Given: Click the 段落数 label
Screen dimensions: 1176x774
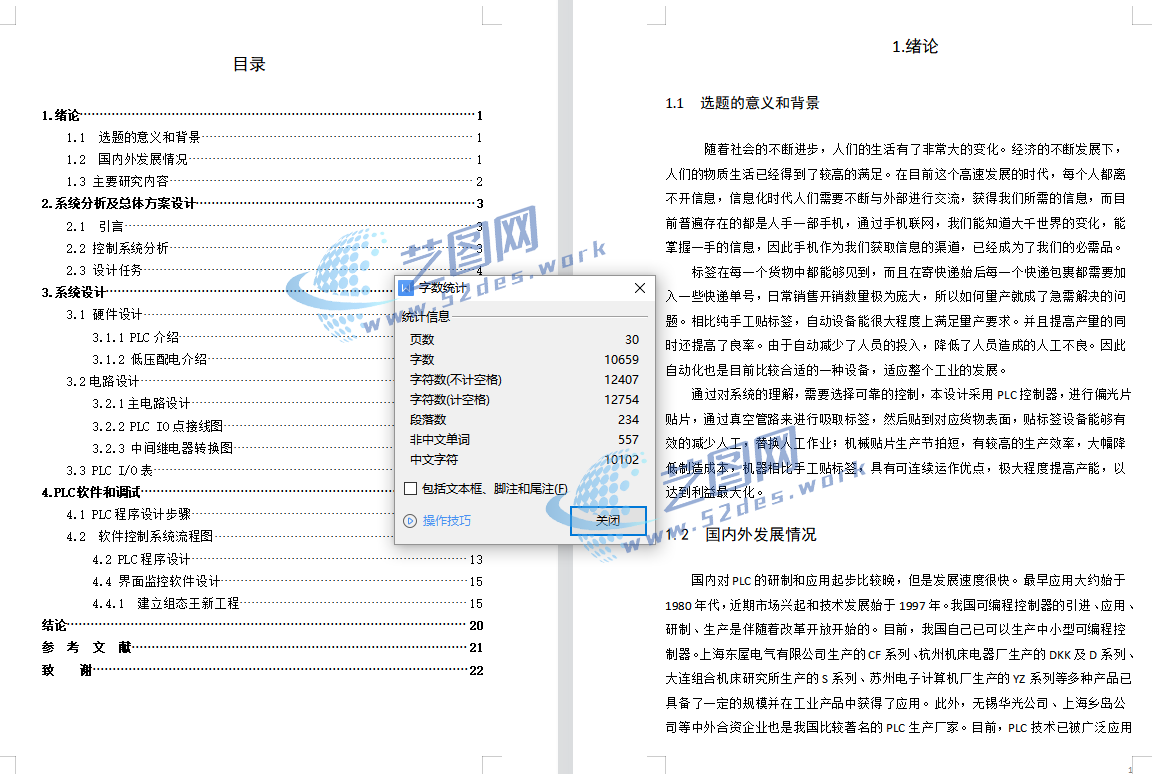Looking at the screenshot, I should 428,420.
